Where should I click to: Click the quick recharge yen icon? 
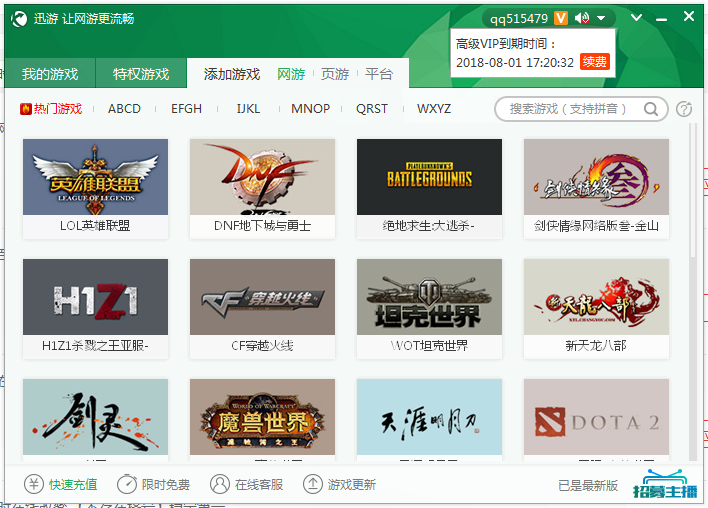click(x=34, y=484)
